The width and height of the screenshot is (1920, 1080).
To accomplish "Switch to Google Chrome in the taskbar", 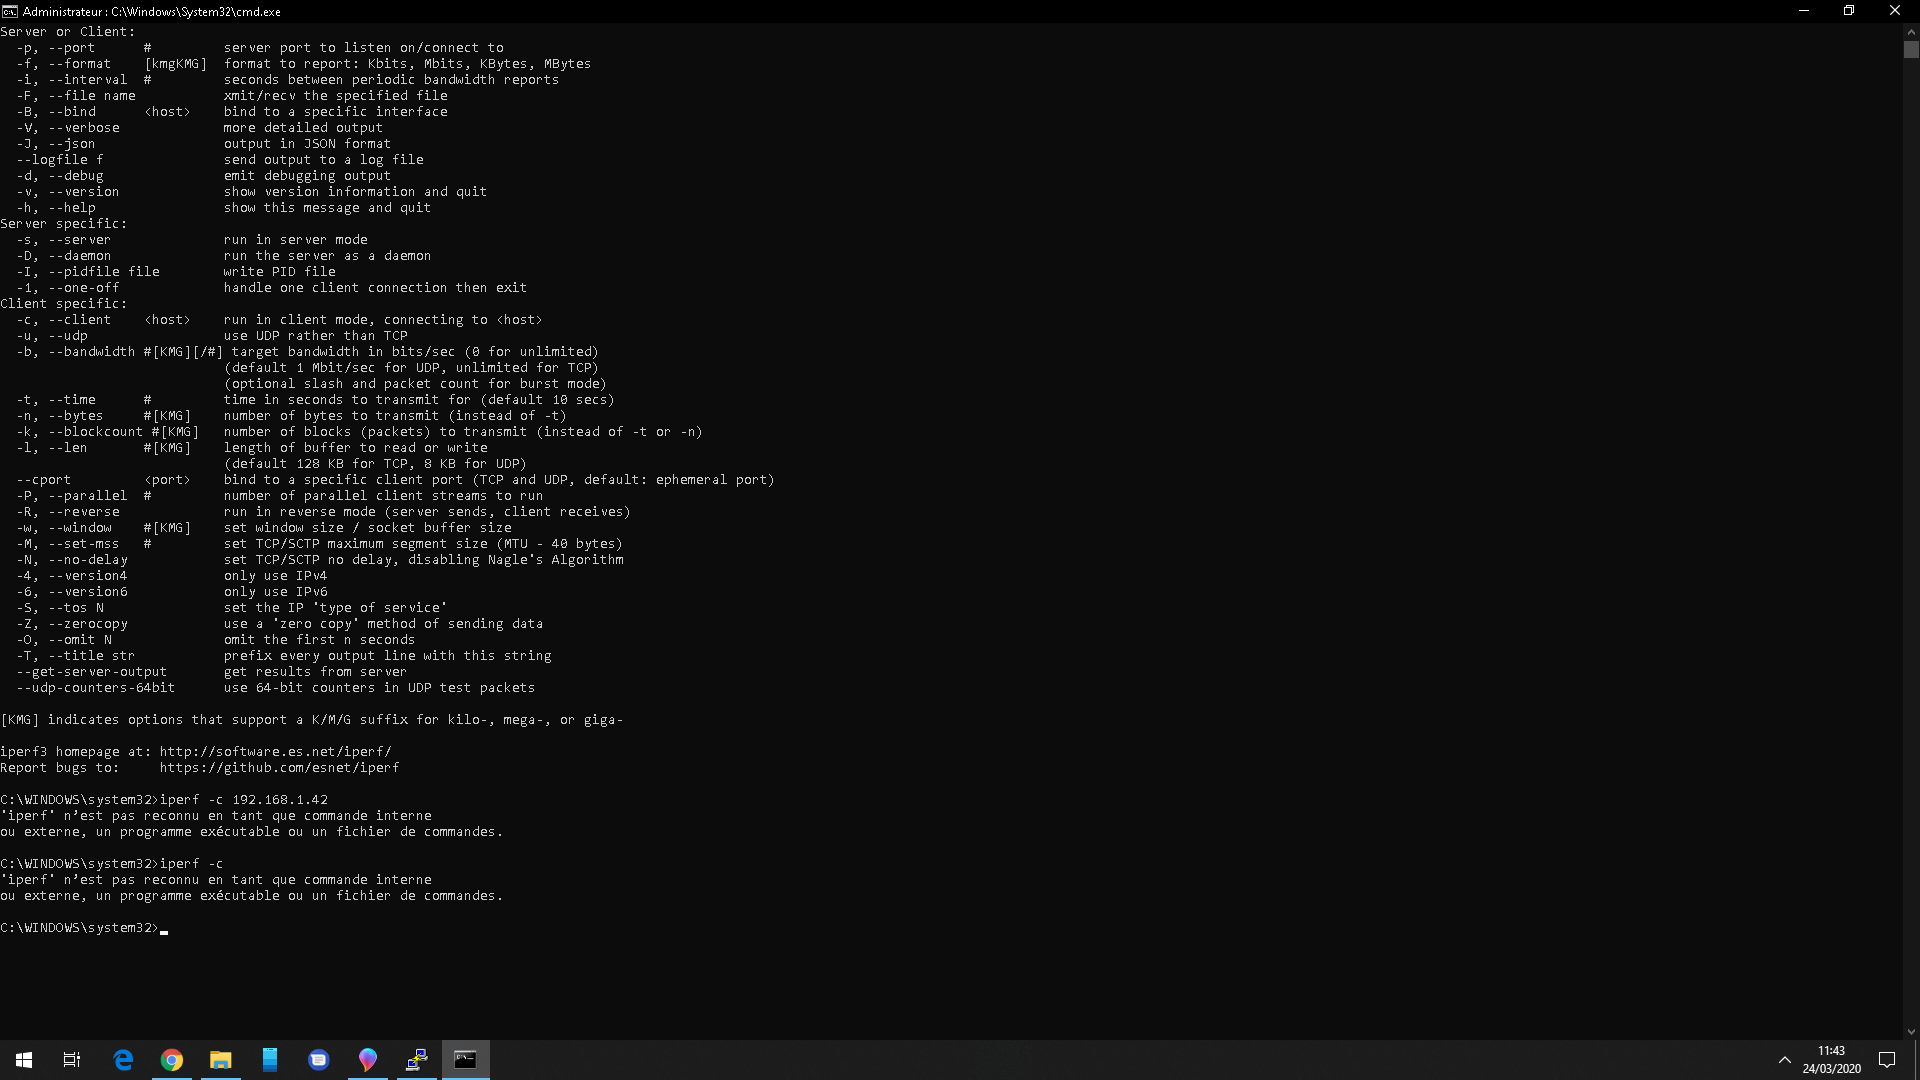I will [172, 1060].
